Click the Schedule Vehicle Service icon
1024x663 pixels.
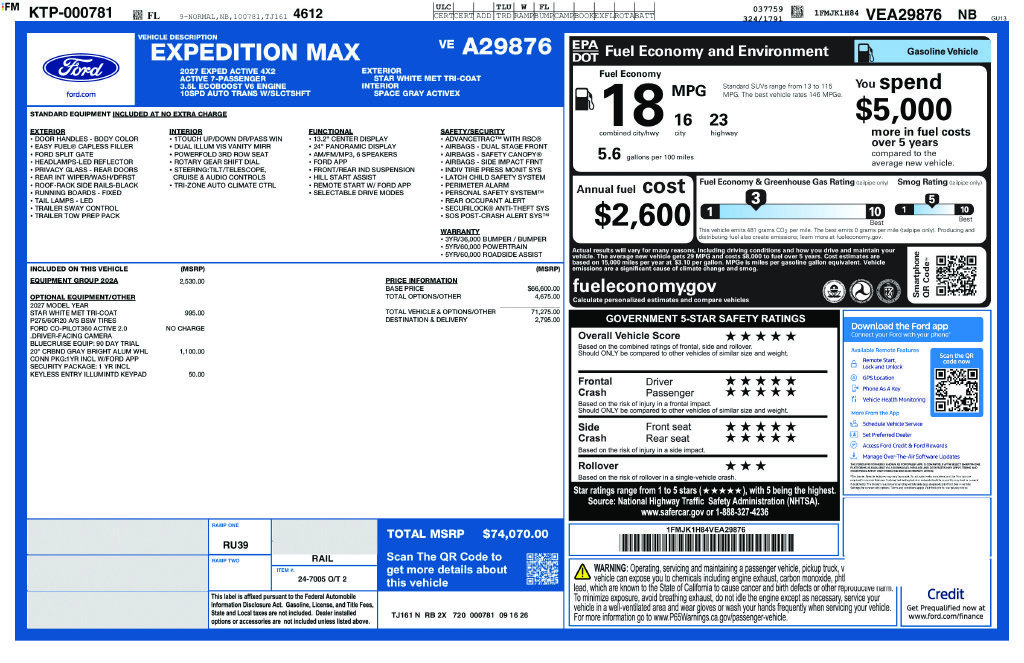854,423
